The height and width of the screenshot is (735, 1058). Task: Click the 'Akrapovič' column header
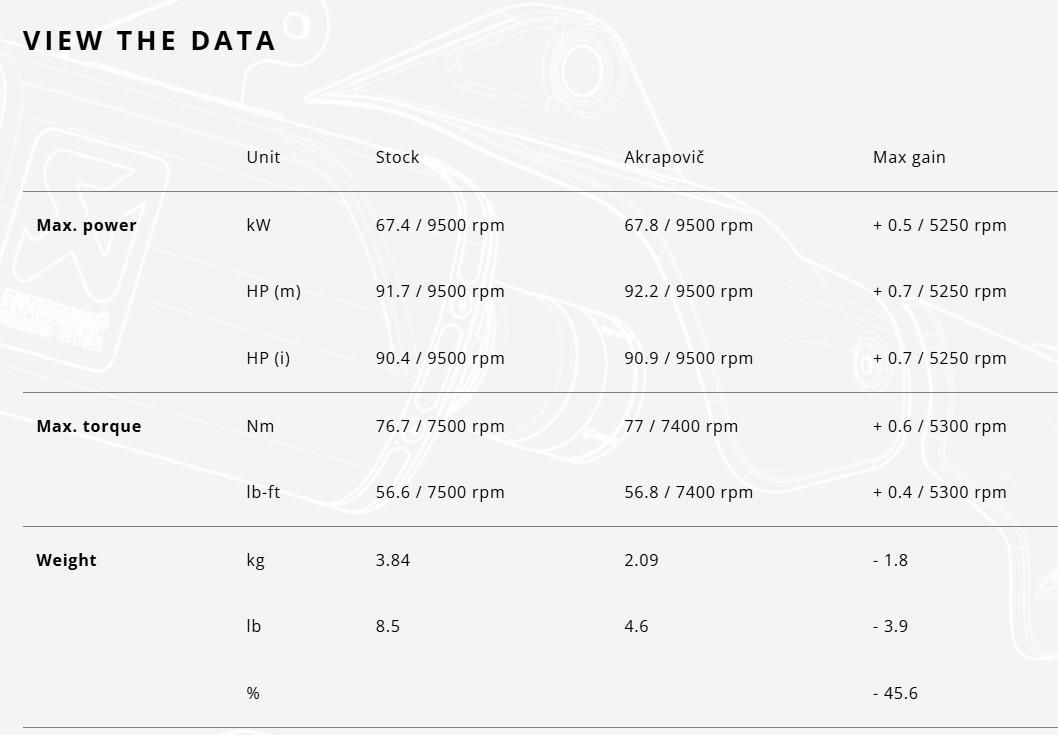pyautogui.click(x=664, y=157)
